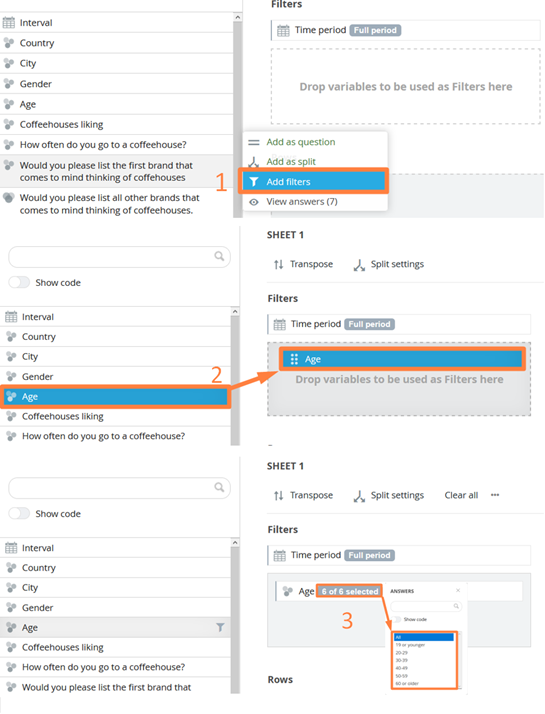The image size is (545, 714).
Task: Click the View answers eye icon
Action: 254,202
